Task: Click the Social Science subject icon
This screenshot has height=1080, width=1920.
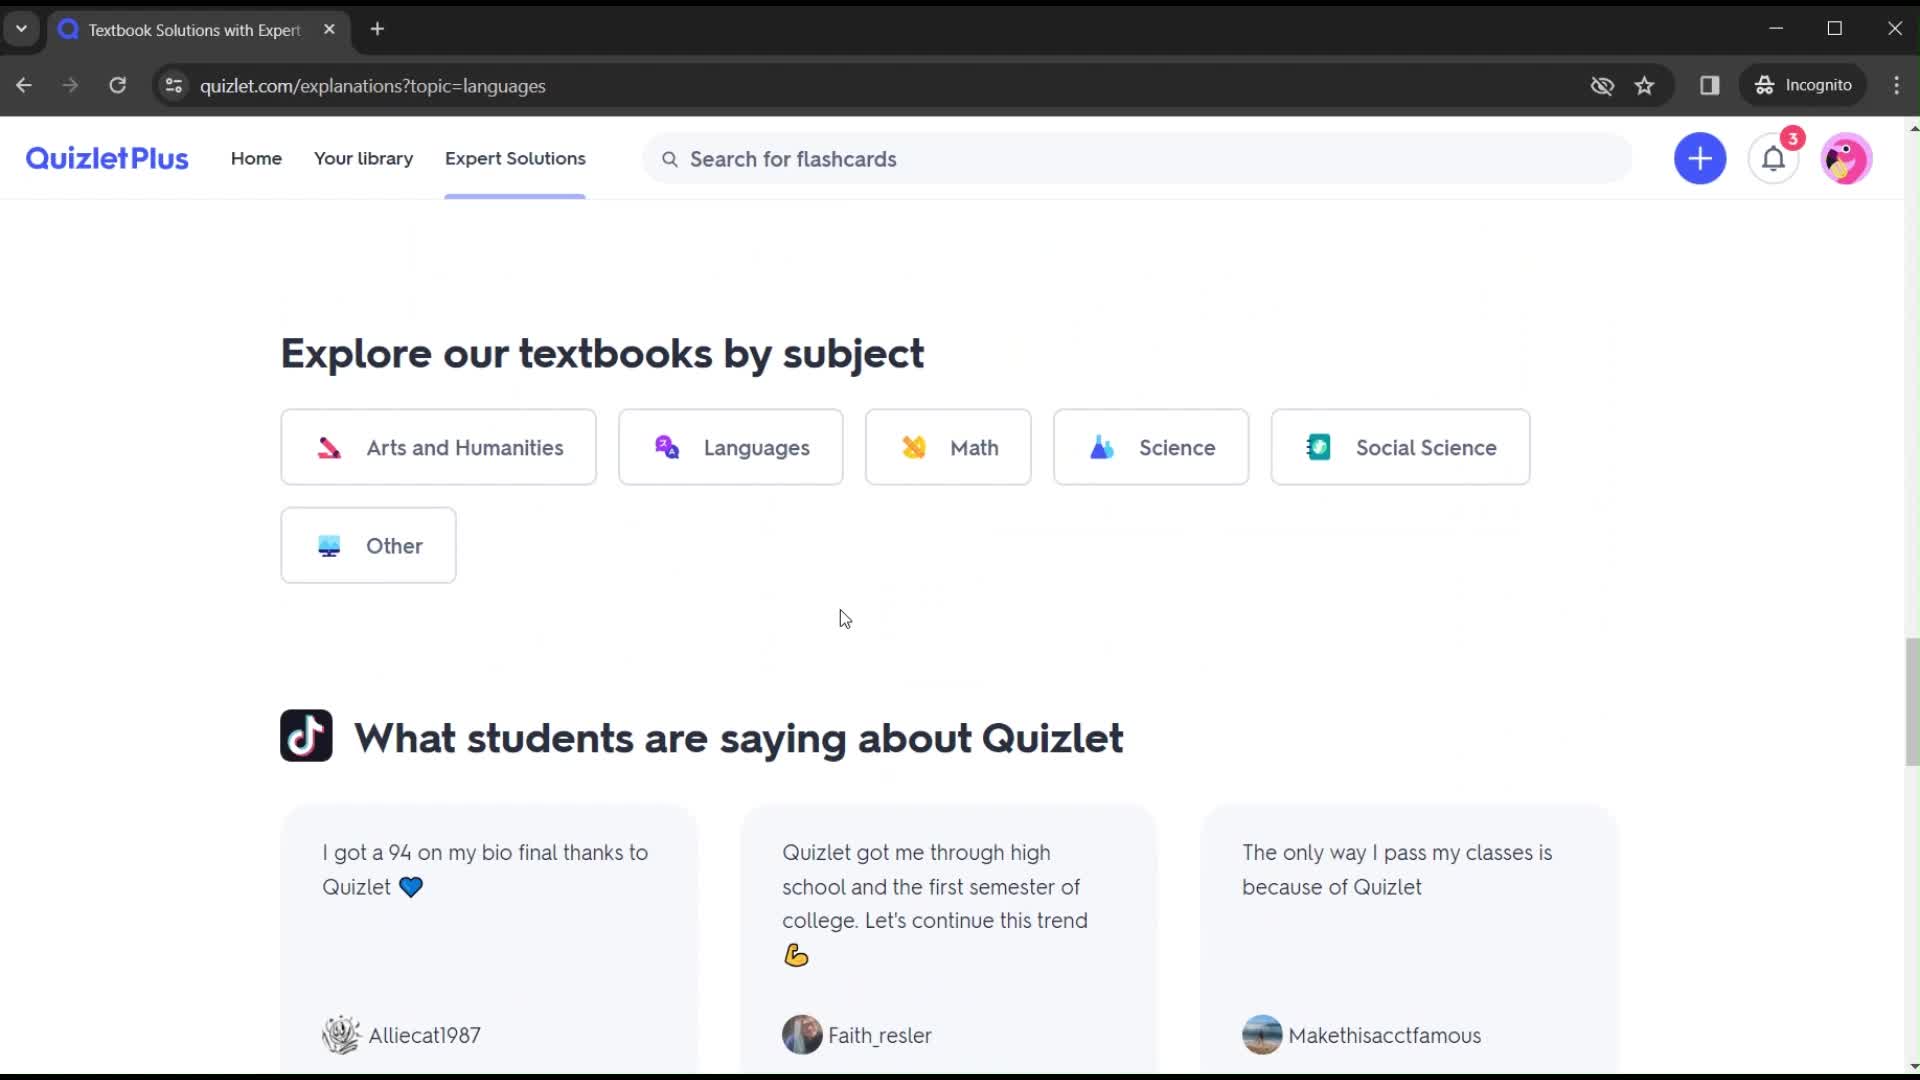Action: (1317, 447)
